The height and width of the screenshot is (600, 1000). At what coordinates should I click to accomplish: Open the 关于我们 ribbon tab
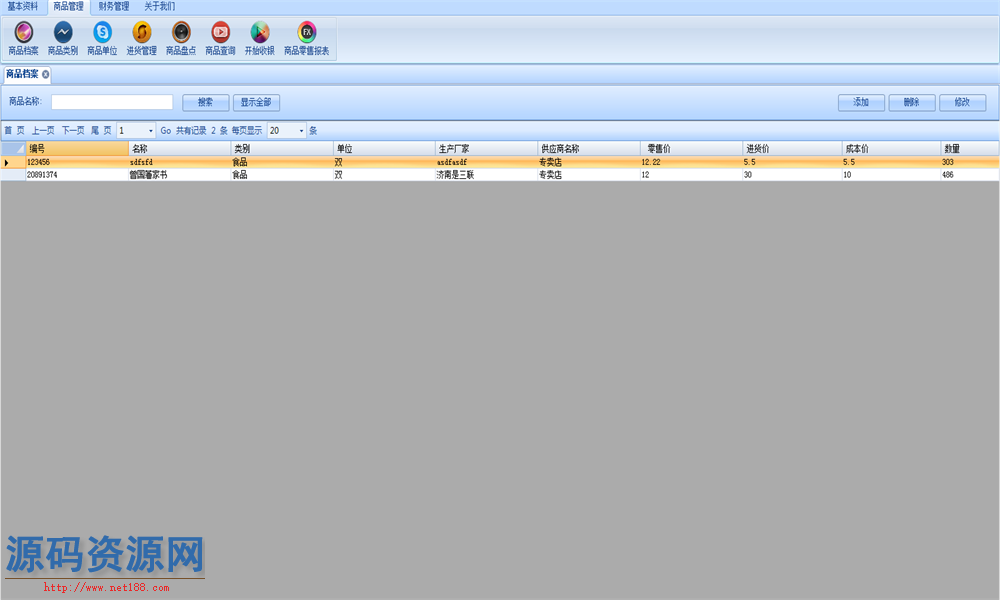click(159, 6)
